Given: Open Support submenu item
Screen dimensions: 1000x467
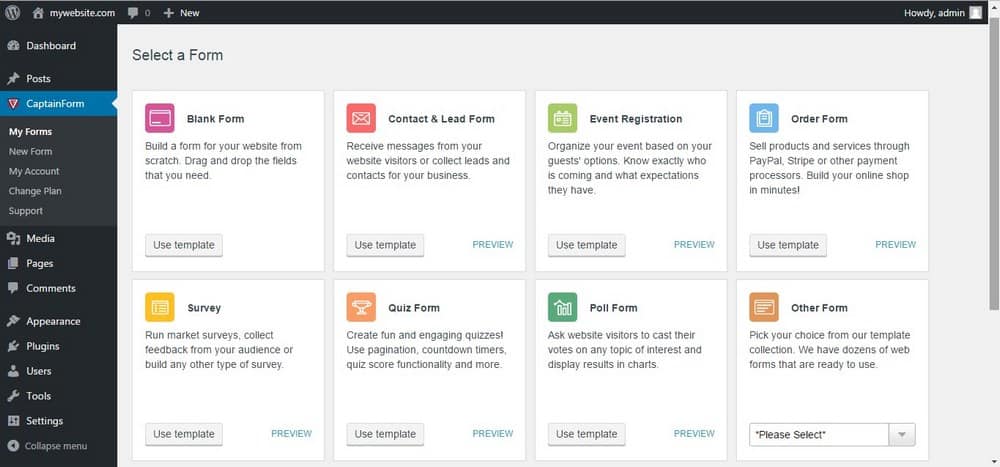Looking at the screenshot, I should [x=26, y=211].
